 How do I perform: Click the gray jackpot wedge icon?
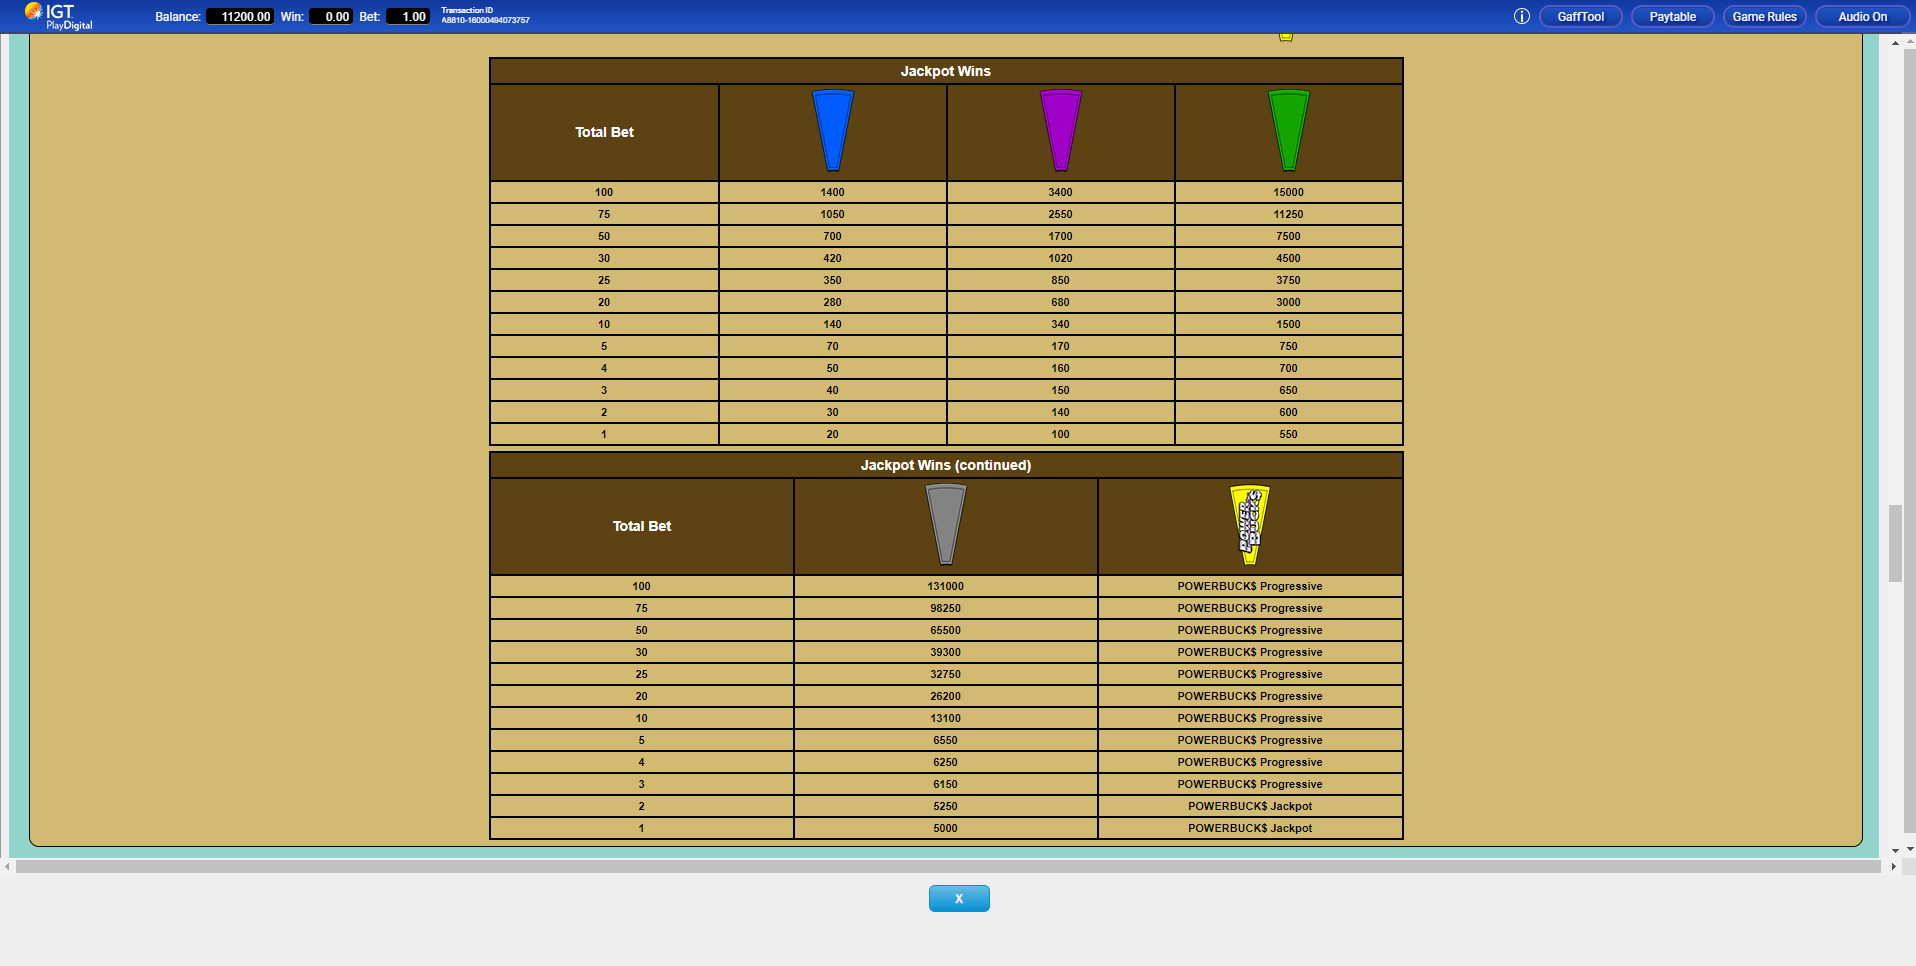coord(945,524)
